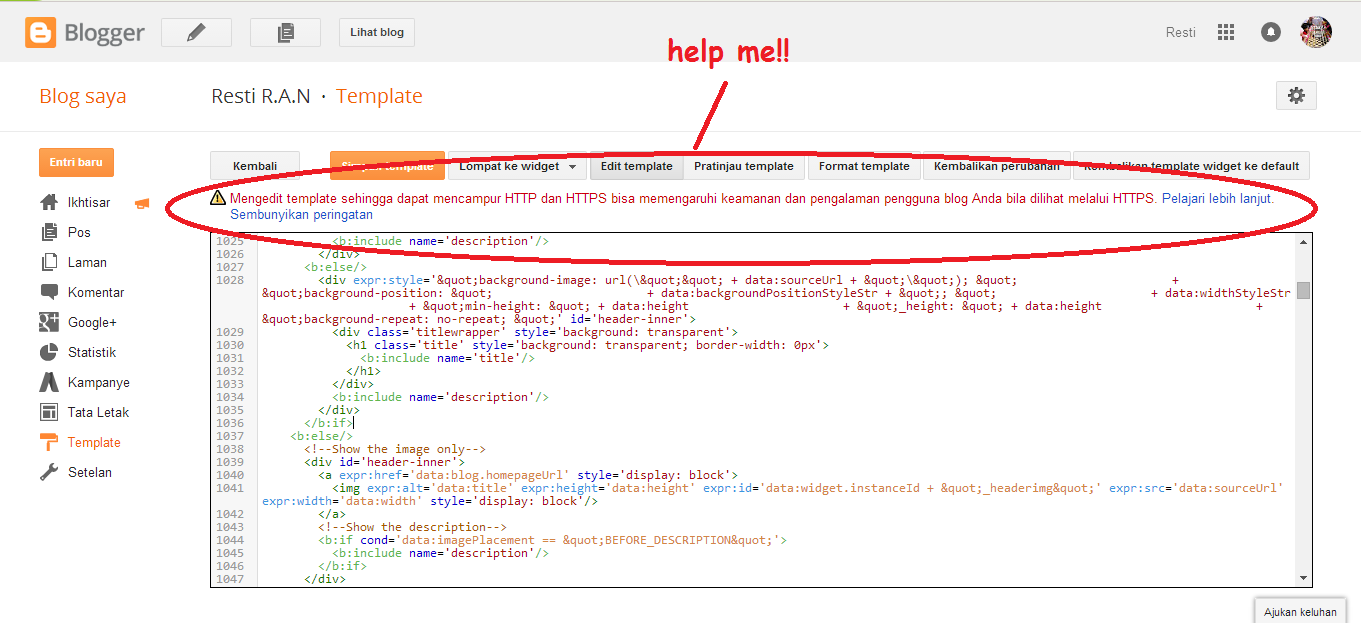Open Template section in sidebar
This screenshot has width=1361, height=623.
94,442
